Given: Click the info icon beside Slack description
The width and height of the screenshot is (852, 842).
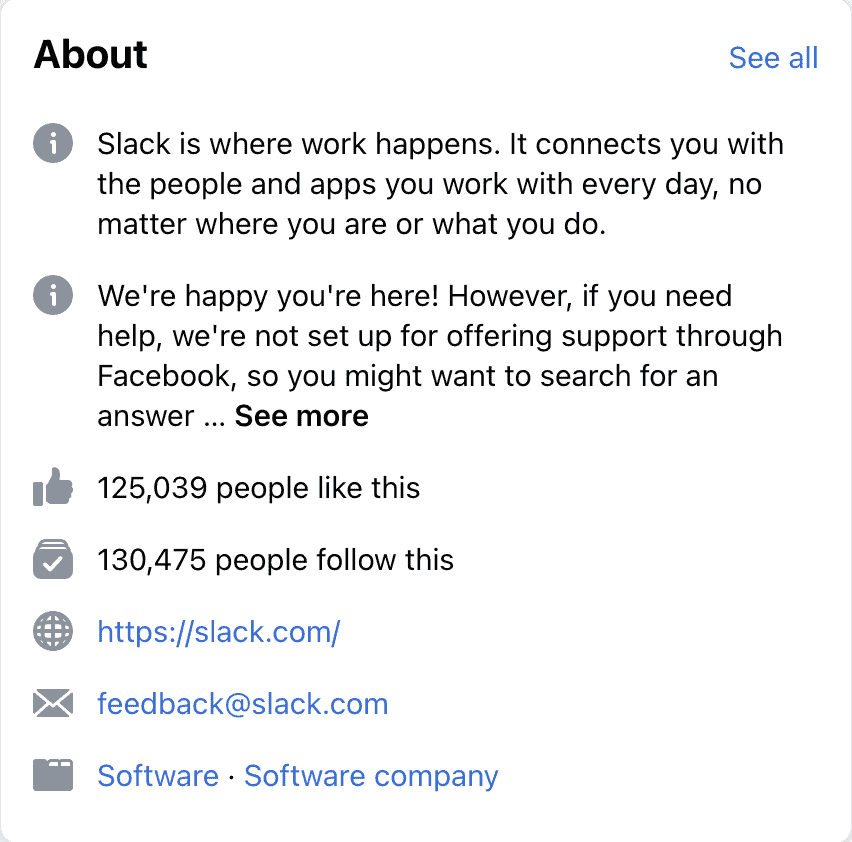Looking at the screenshot, I should click(53, 143).
